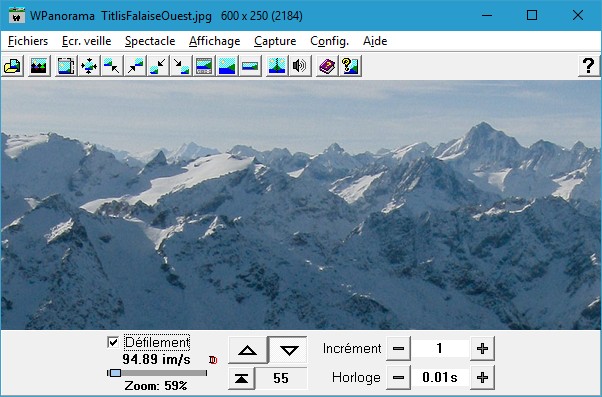Open the Affichage menu
Viewport: 602px width, 397px height.
(215, 41)
